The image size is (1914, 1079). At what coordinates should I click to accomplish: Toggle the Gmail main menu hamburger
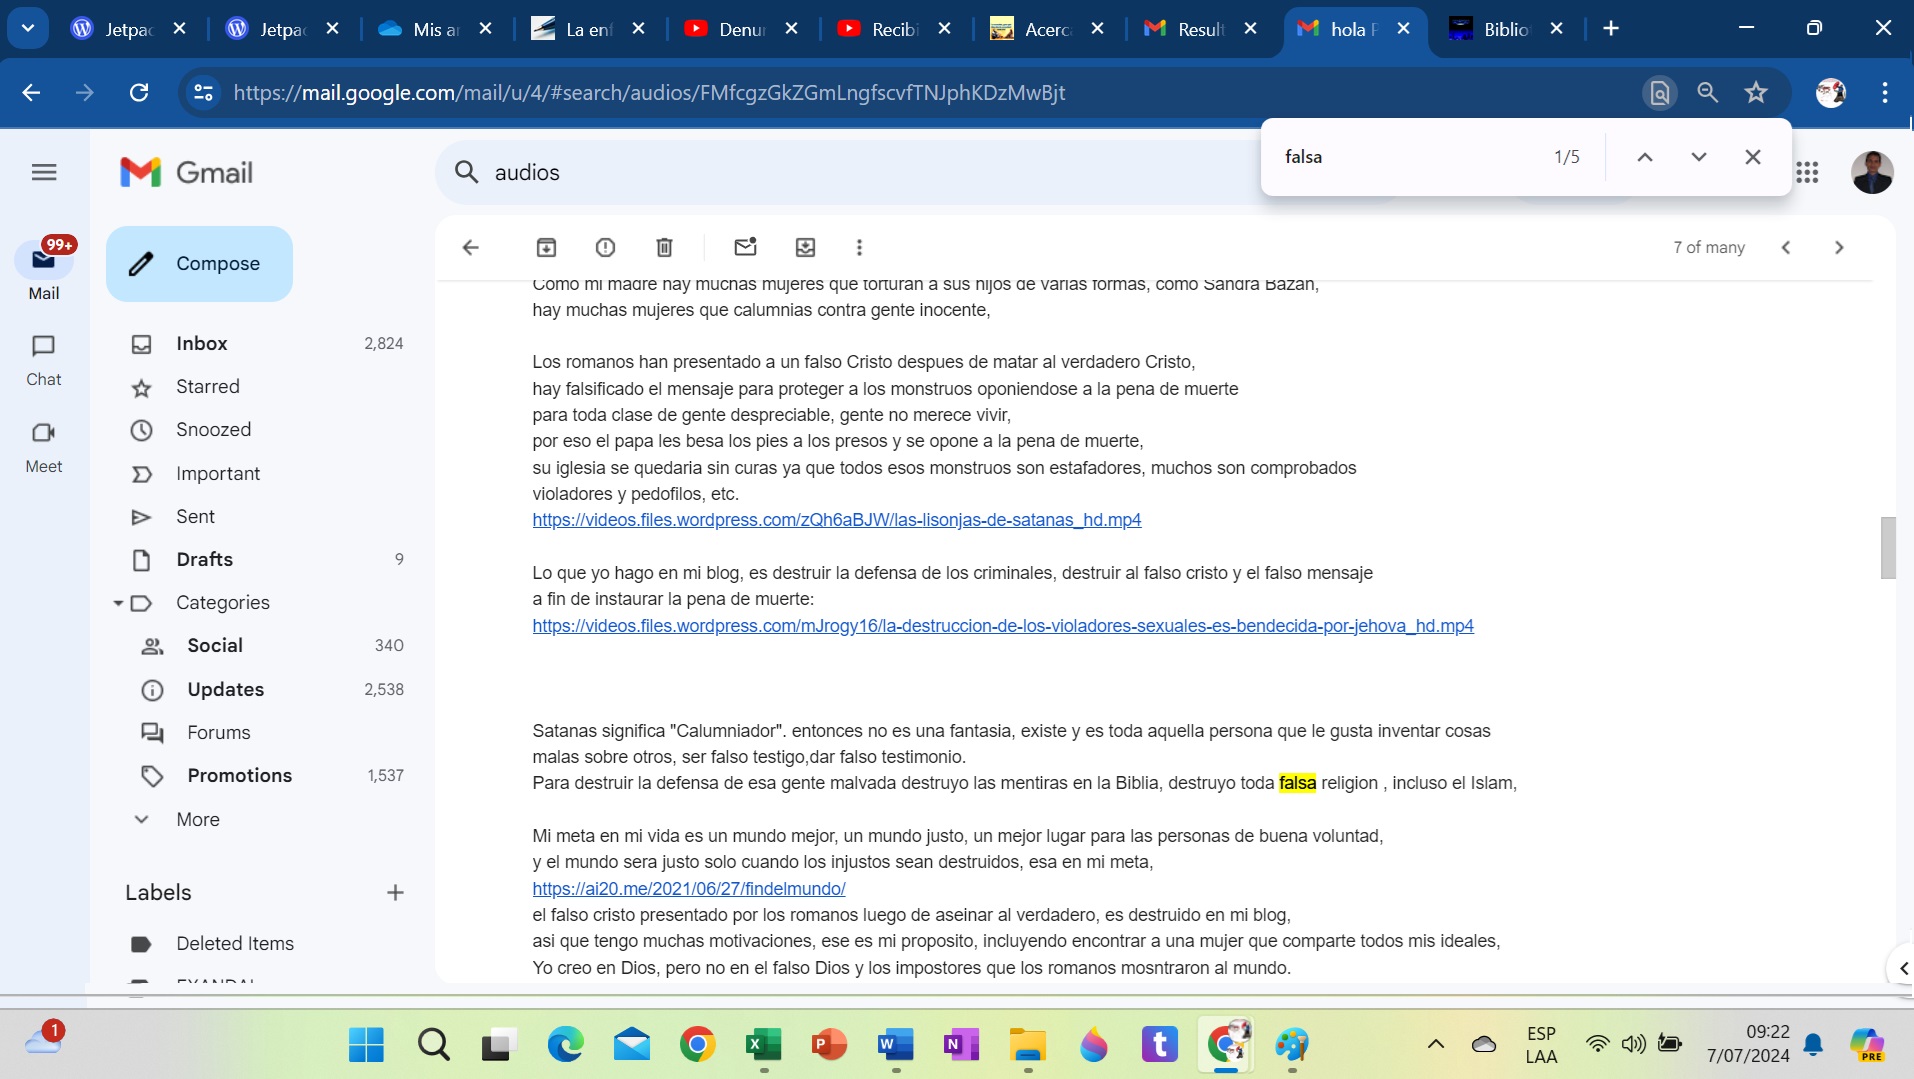[x=44, y=172]
